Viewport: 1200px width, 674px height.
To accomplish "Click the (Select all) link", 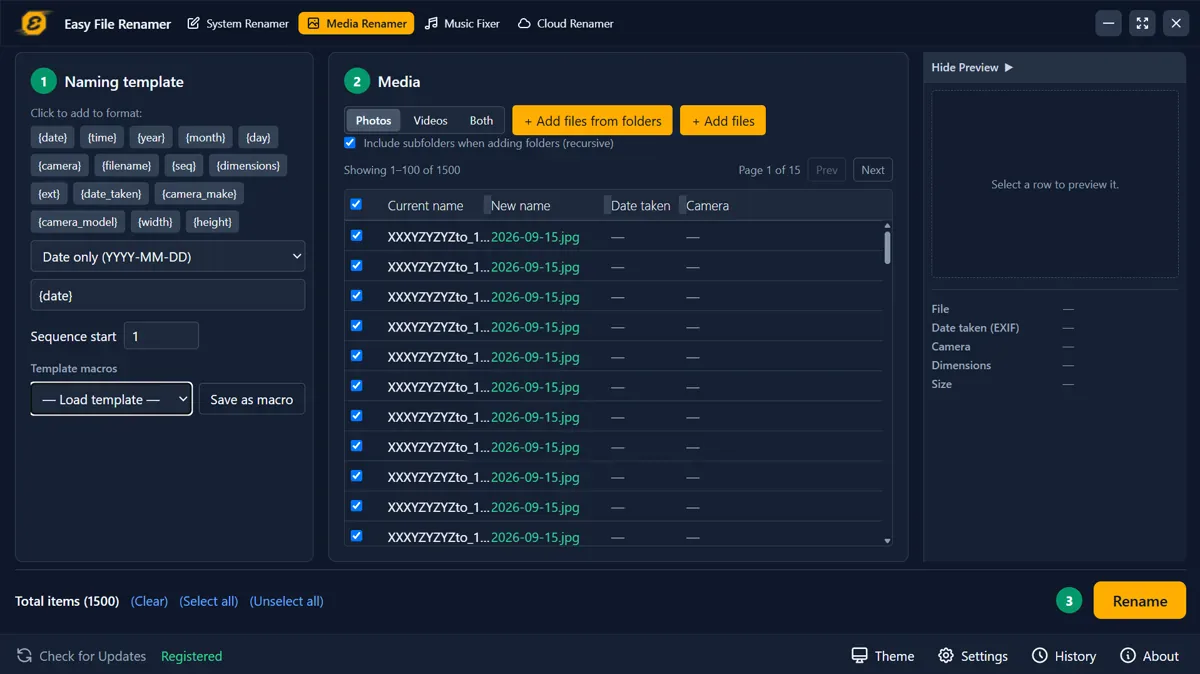I will [x=209, y=601].
